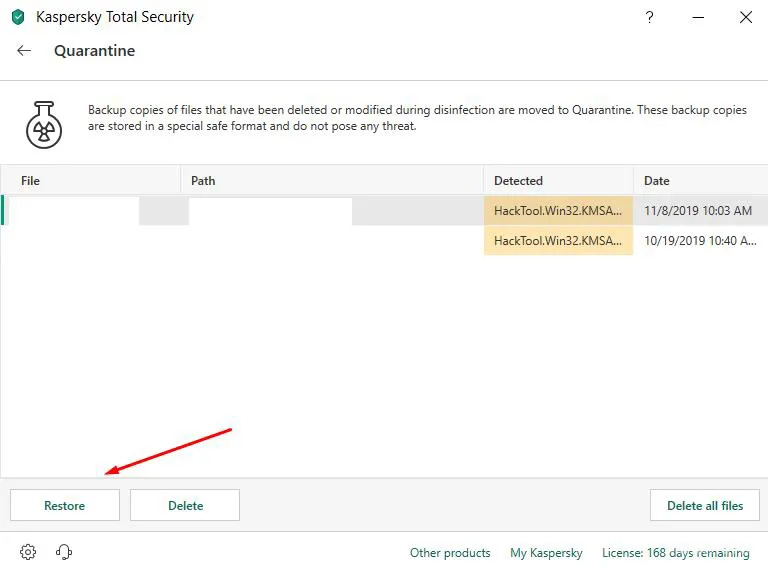Select the row dated 10/19/2019 10:40
This screenshot has height=572, width=768.
[x=384, y=240]
